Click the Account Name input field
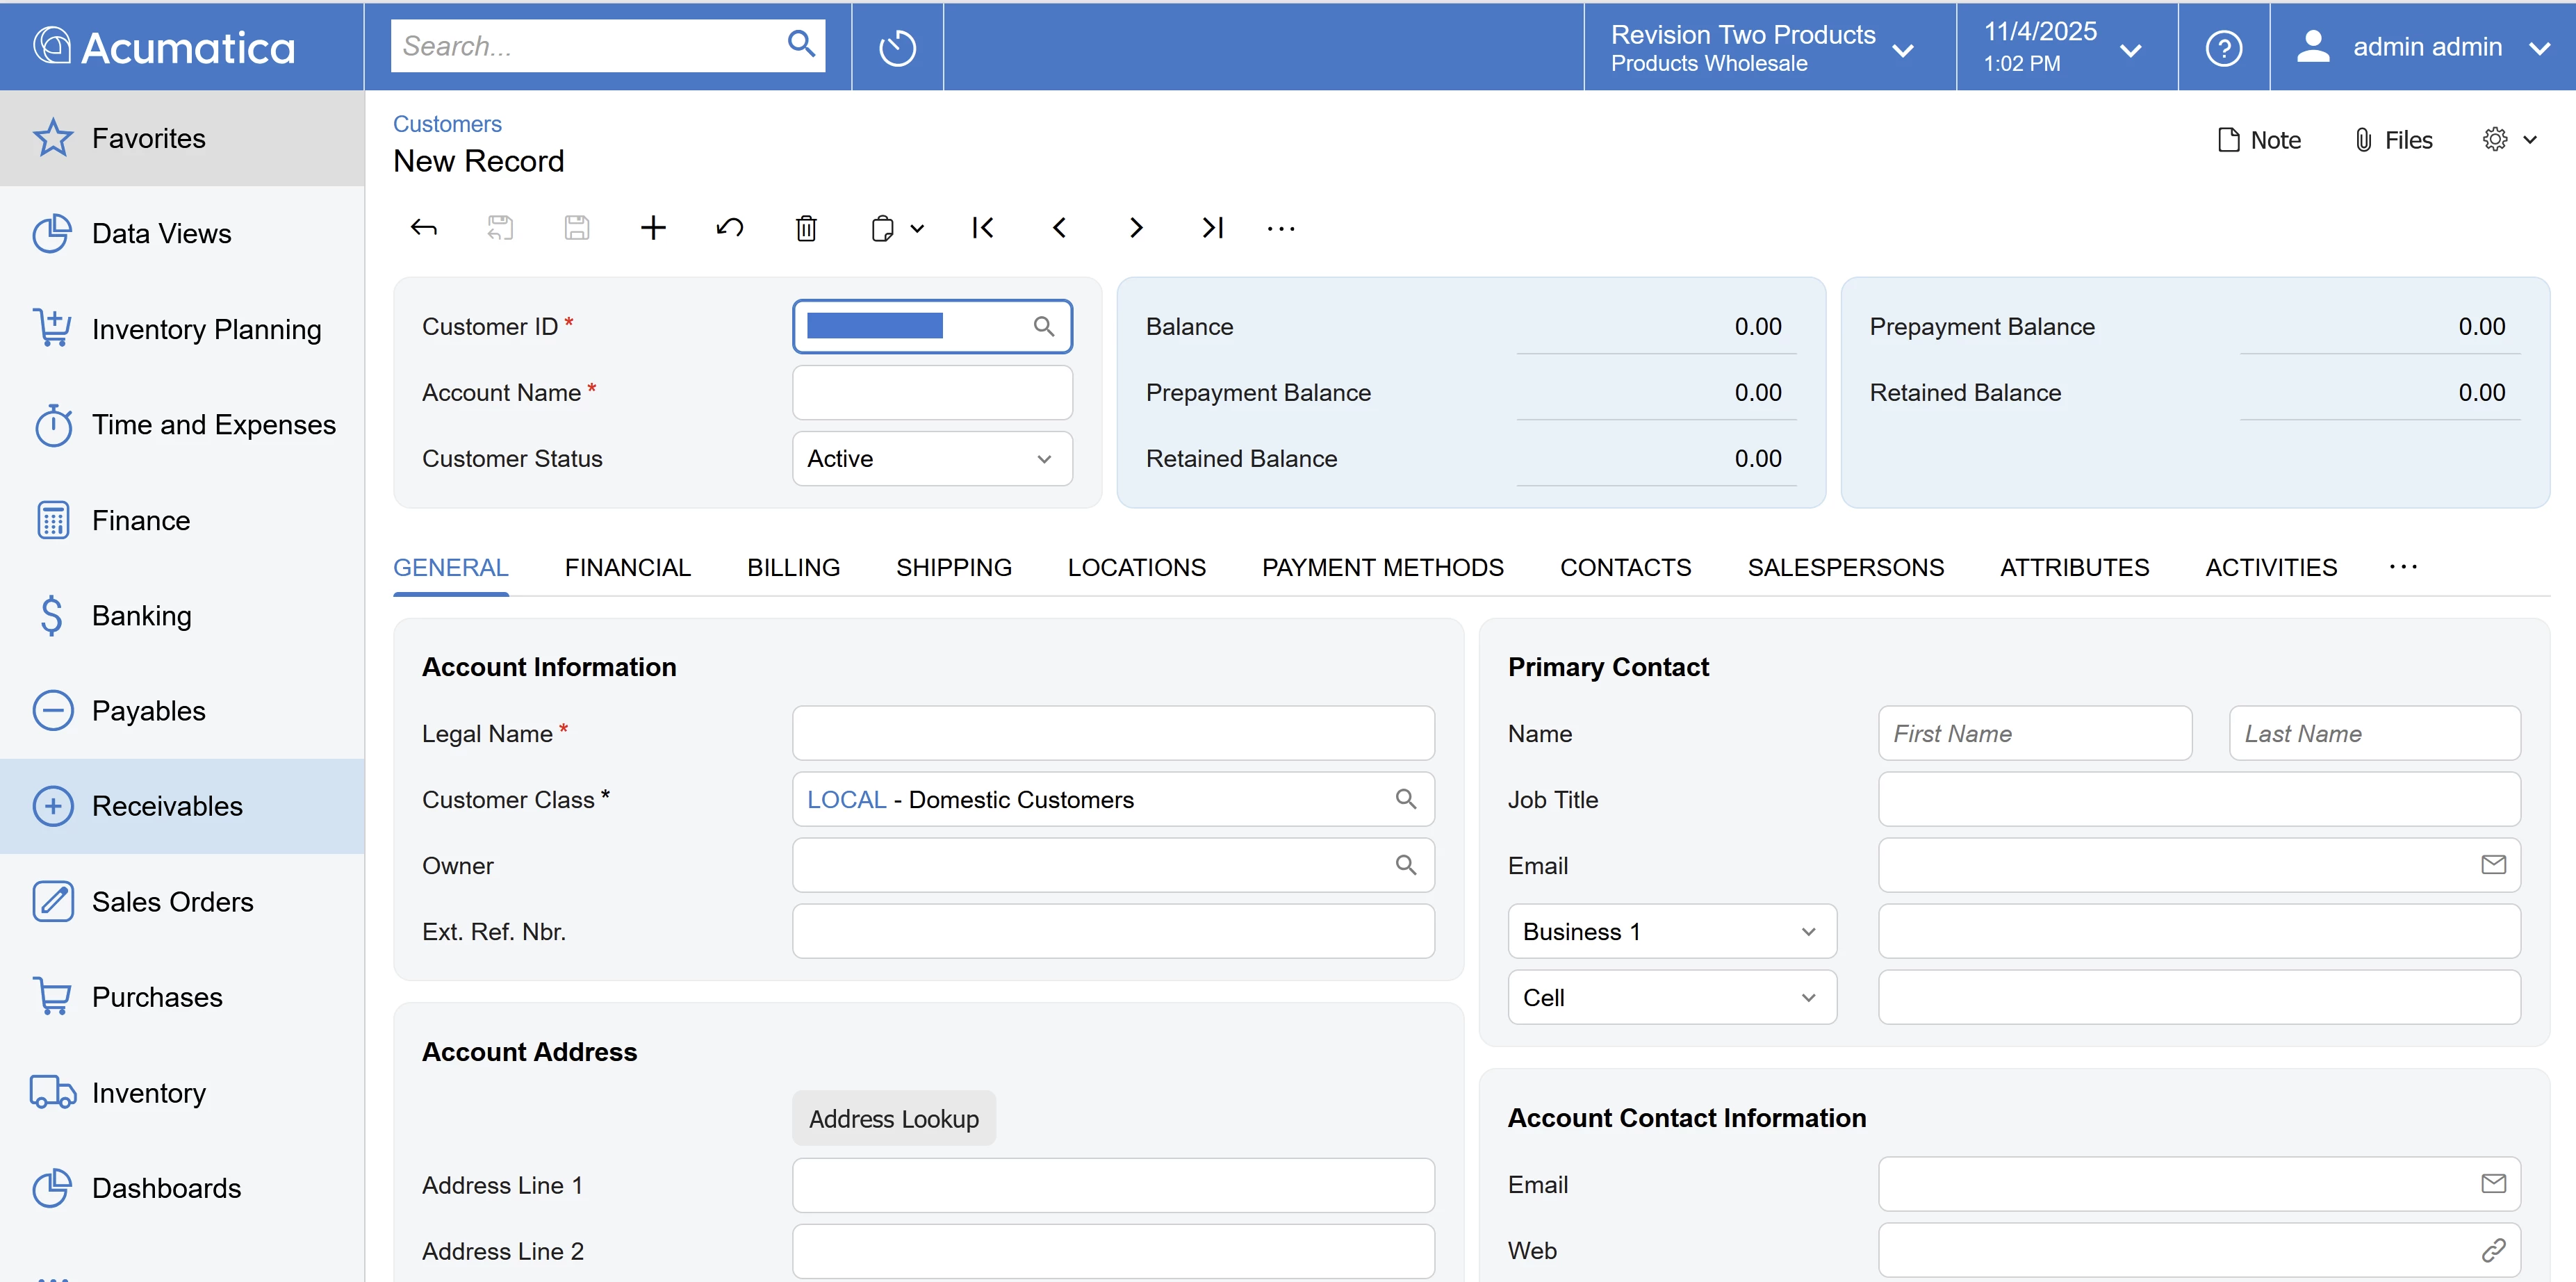This screenshot has height=1282, width=2576. (x=932, y=393)
